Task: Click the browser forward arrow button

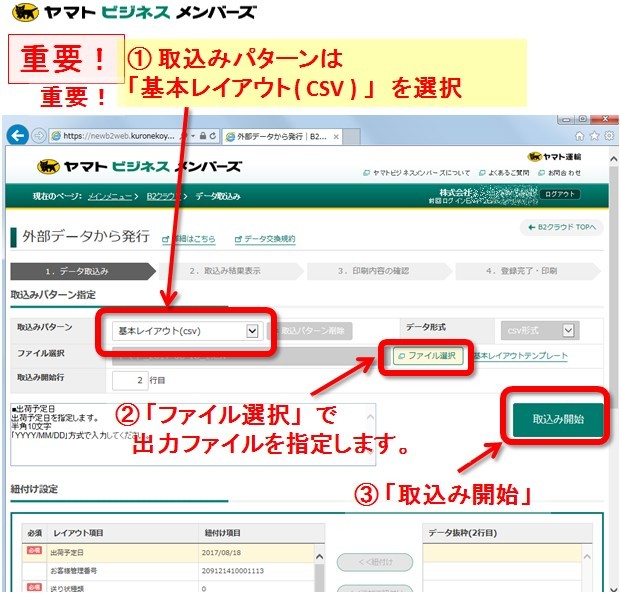Action: click(x=39, y=136)
